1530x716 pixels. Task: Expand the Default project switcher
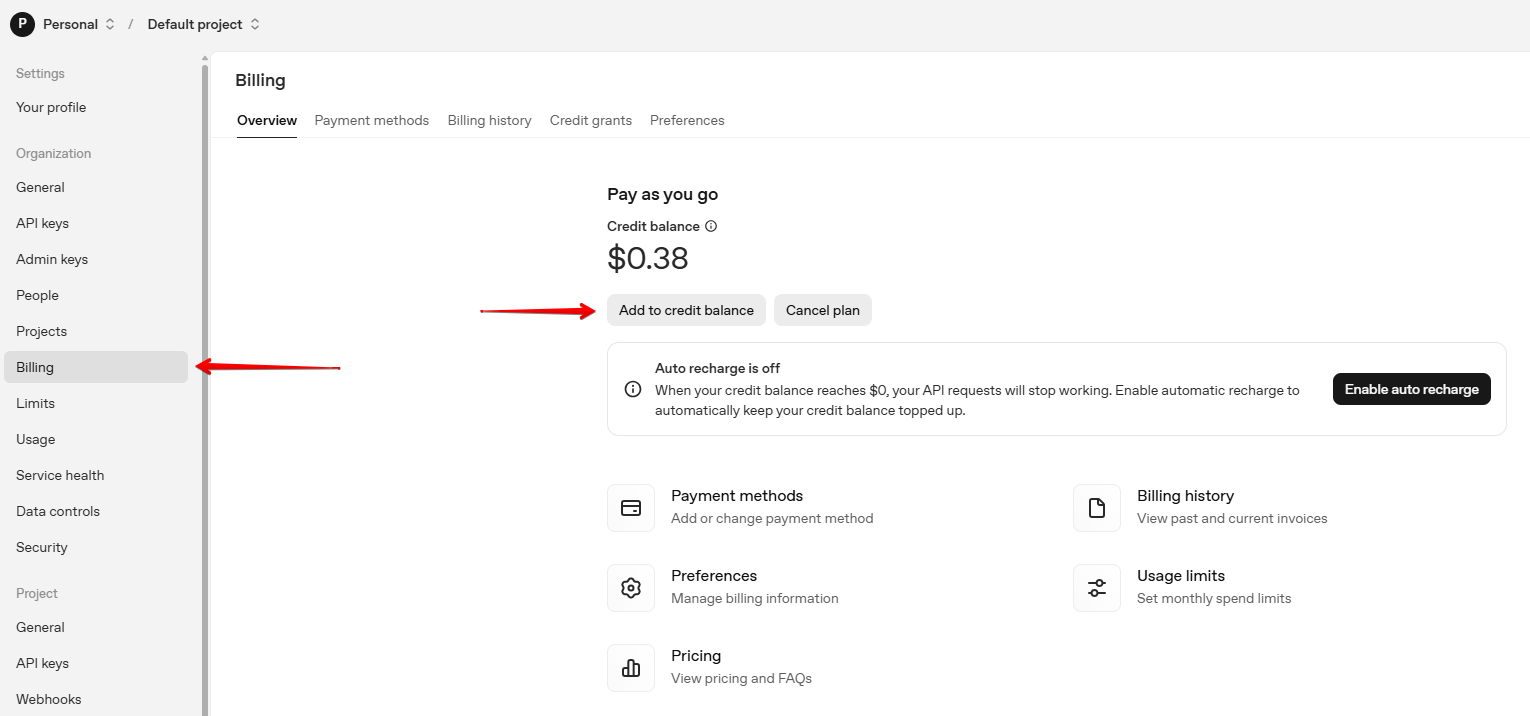click(x=255, y=24)
